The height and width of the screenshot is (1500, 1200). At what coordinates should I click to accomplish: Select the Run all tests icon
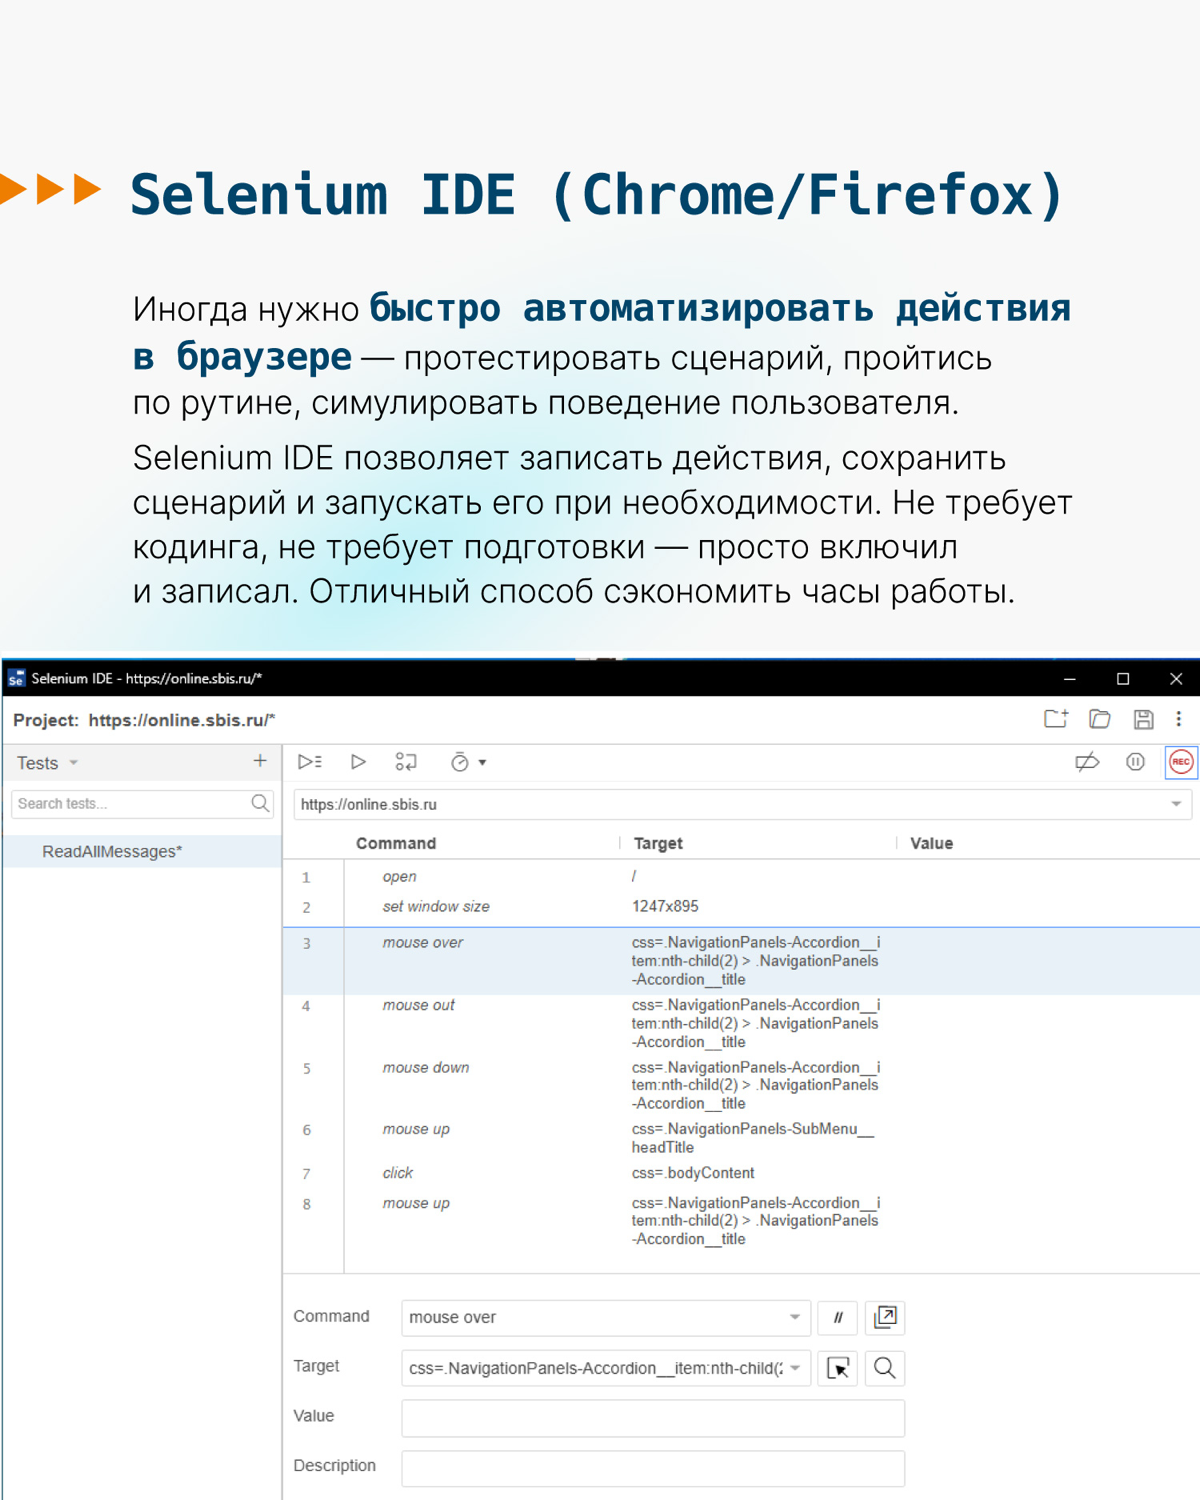(x=308, y=761)
